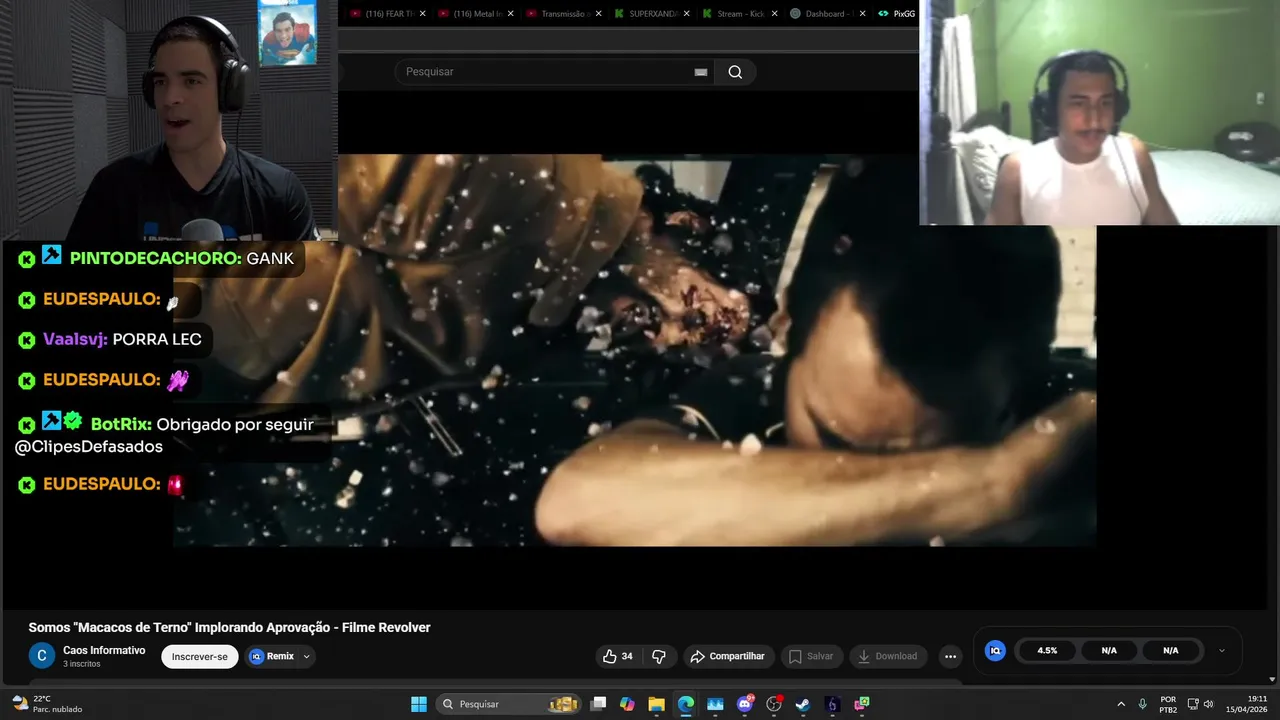Click the video title Somos "Macacos de Terno"
Viewport: 1280px width, 720px height.
click(229, 627)
